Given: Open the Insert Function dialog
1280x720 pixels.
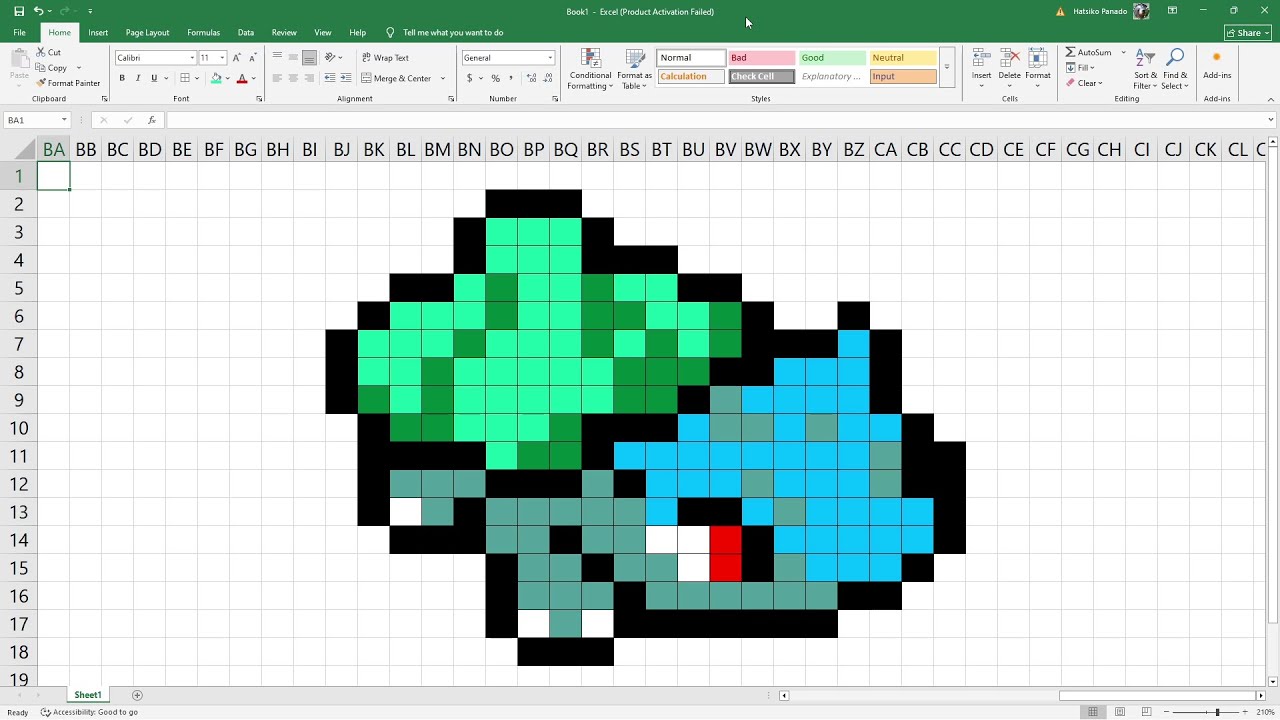Looking at the screenshot, I should click(x=152, y=120).
